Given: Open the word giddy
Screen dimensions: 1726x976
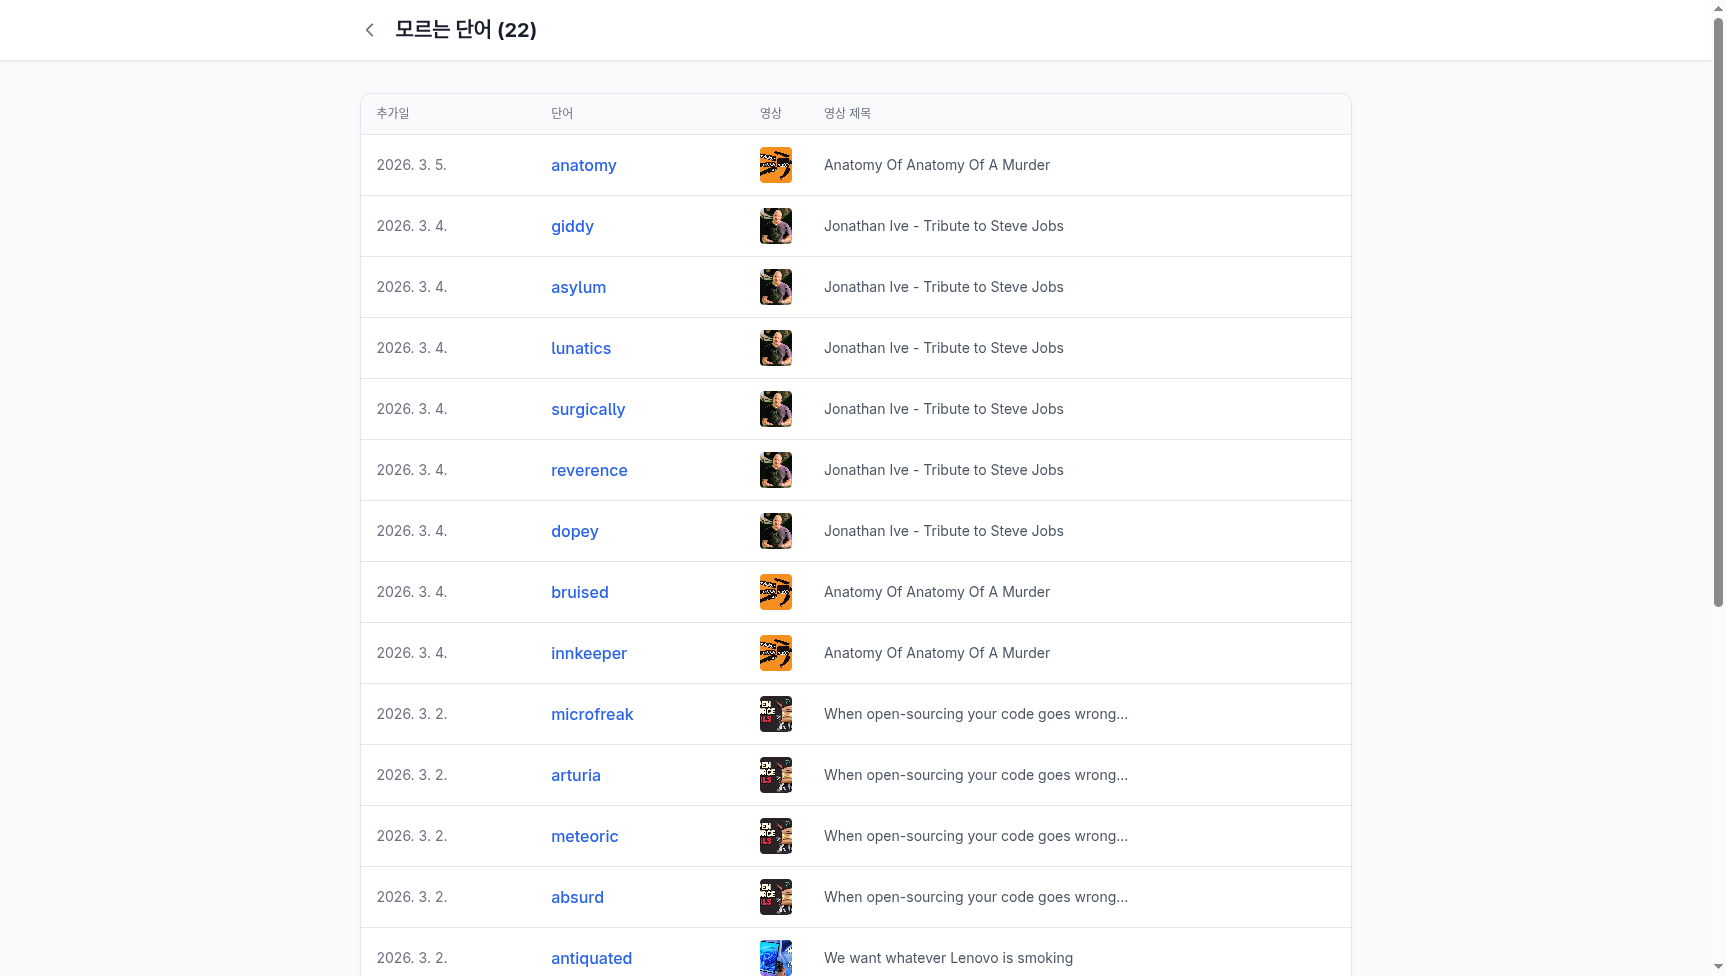Looking at the screenshot, I should (572, 226).
